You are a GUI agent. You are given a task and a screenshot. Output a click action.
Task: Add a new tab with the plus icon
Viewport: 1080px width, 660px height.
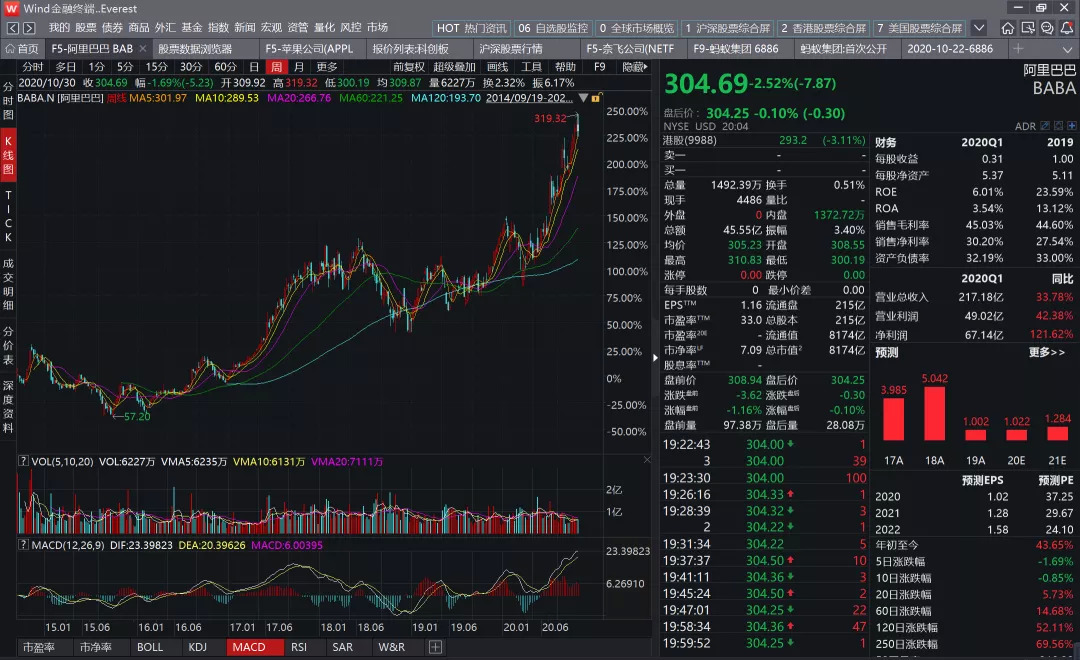click(1018, 48)
